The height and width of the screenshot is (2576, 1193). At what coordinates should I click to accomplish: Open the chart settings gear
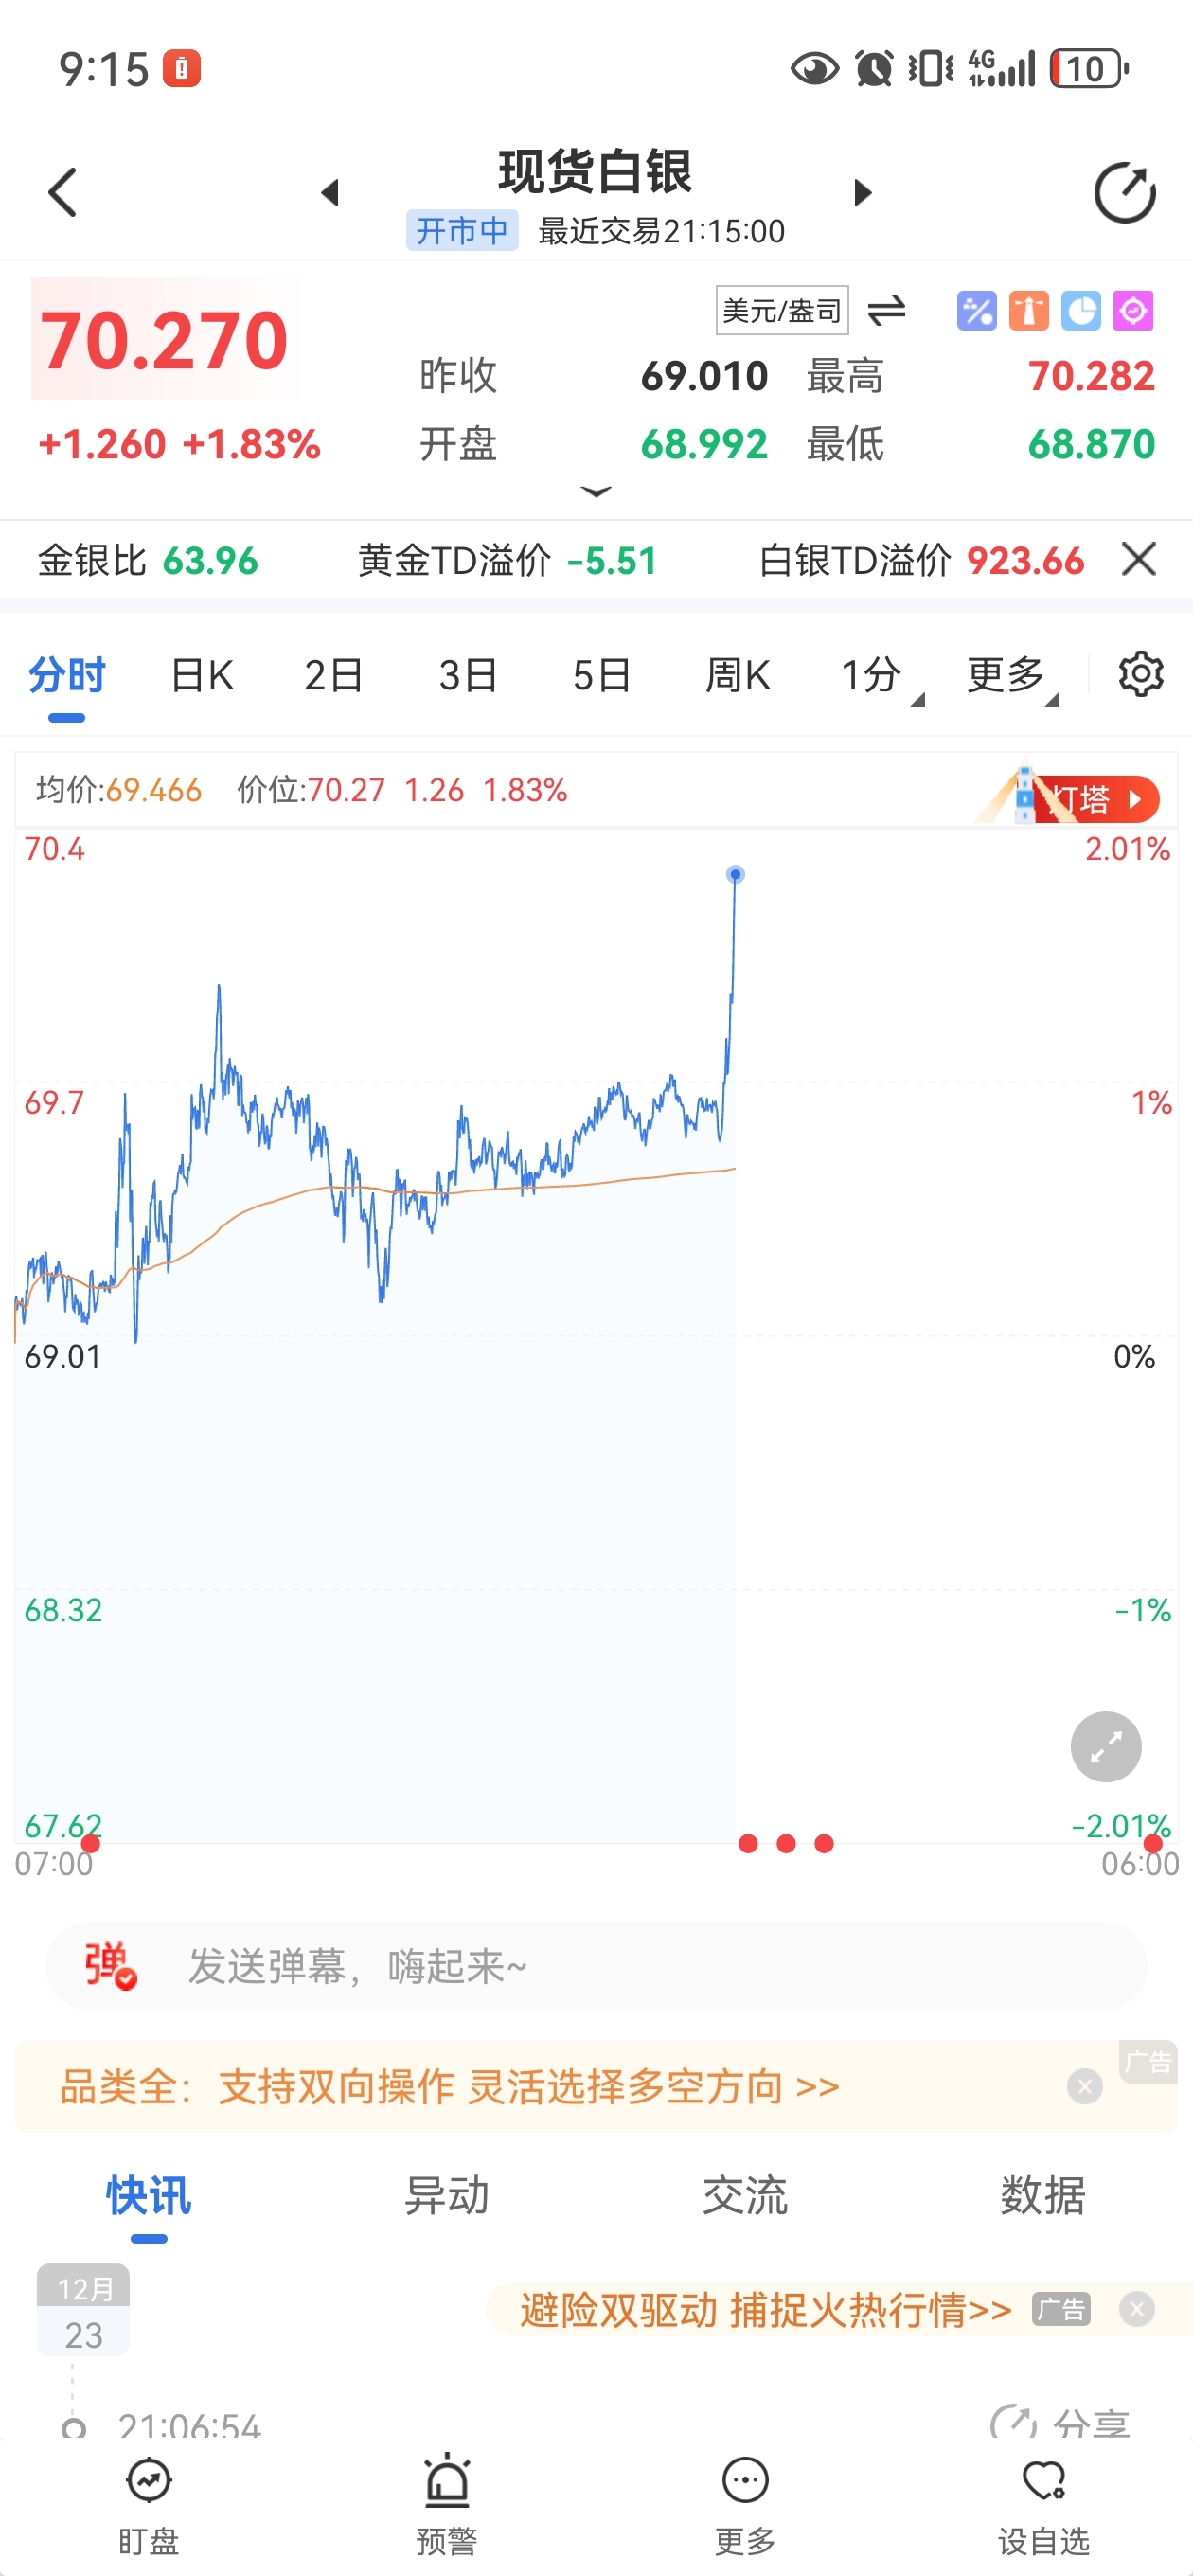point(1140,675)
